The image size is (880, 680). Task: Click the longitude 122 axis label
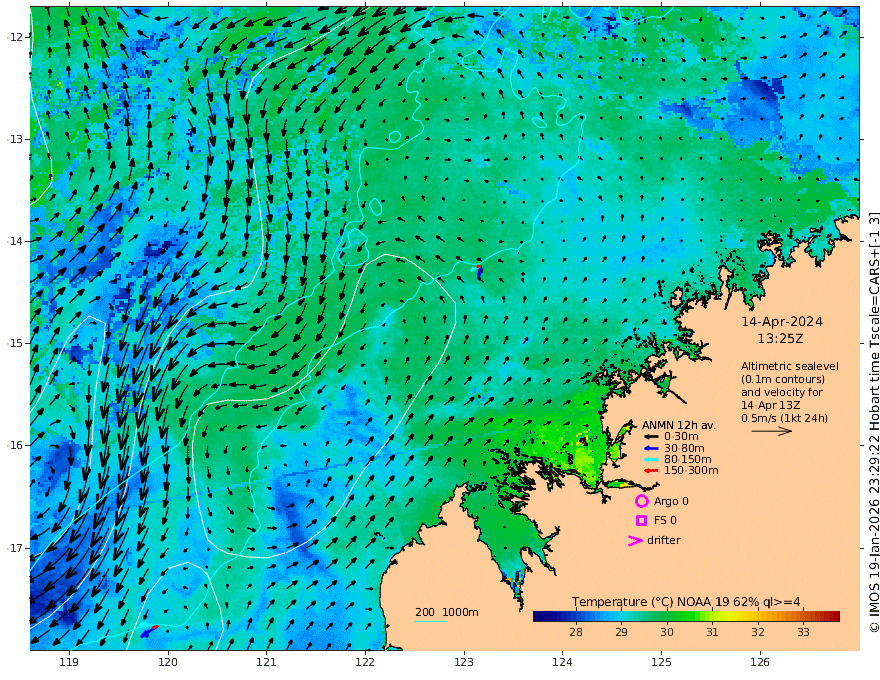[x=365, y=663]
